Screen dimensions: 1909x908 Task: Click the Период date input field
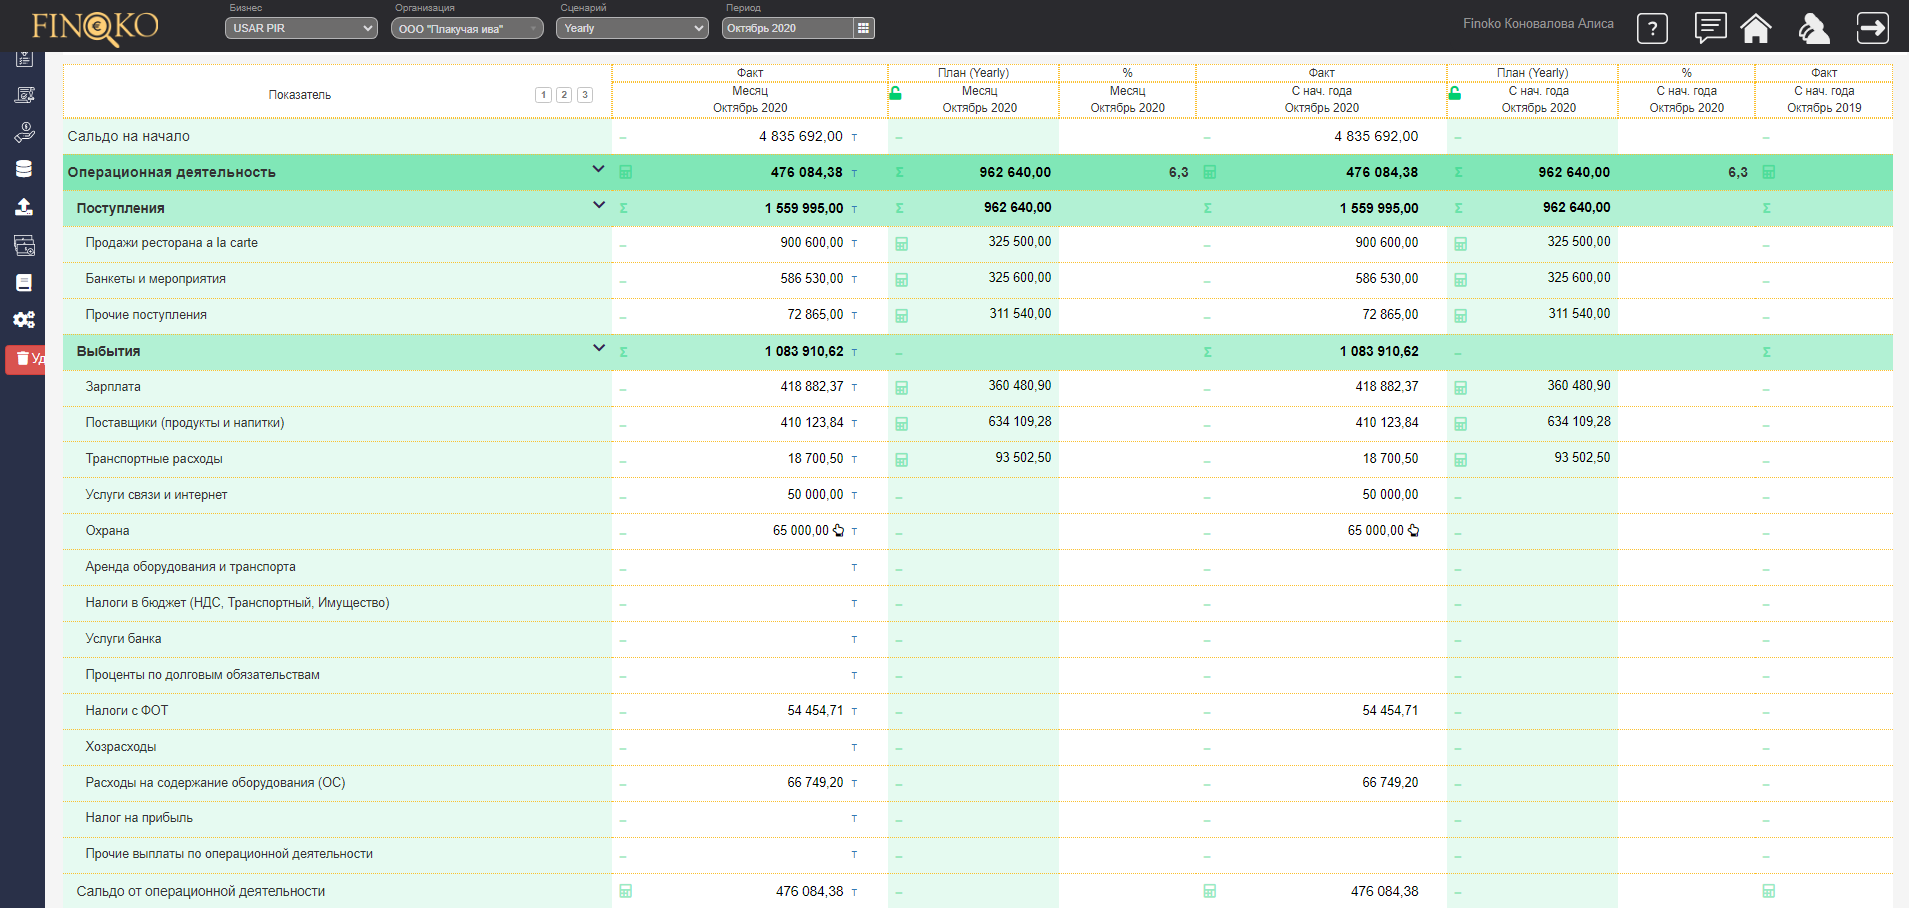786,28
